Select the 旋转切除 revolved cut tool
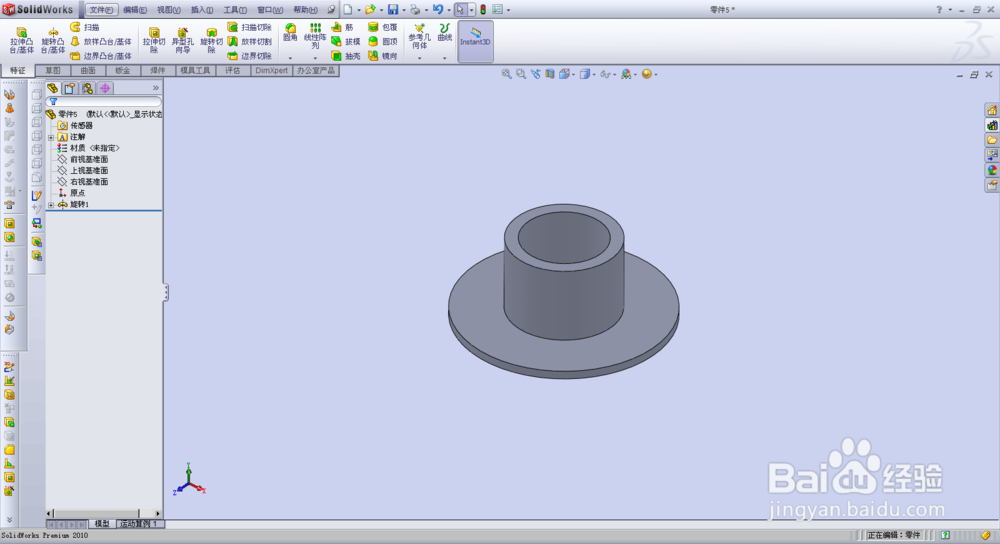Image resolution: width=1000 pixels, height=544 pixels. 211,41
